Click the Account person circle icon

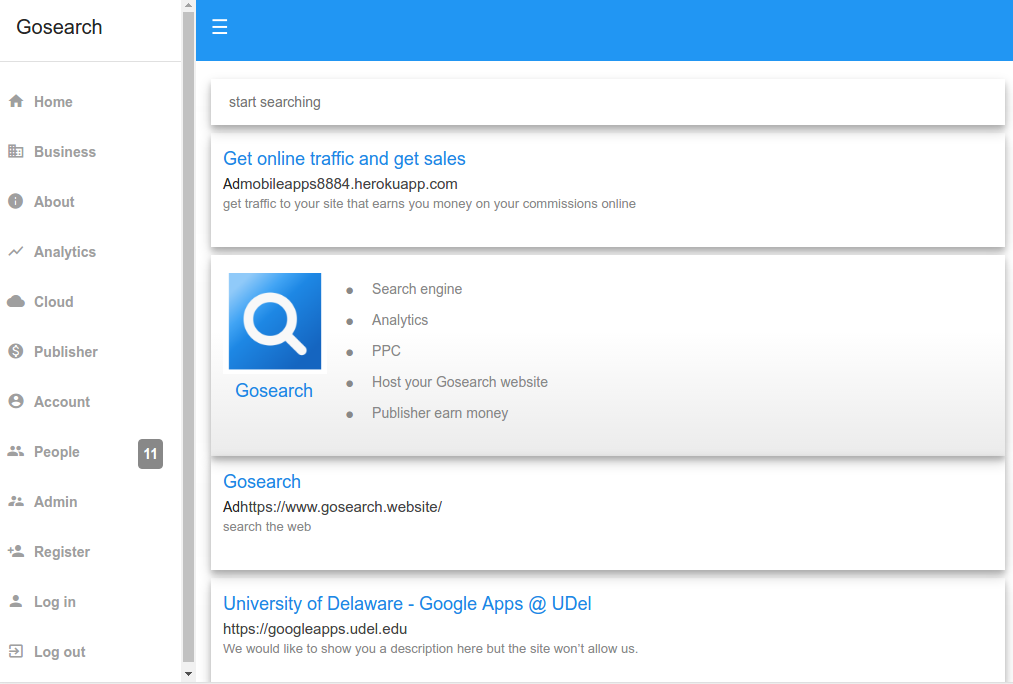[x=16, y=402]
